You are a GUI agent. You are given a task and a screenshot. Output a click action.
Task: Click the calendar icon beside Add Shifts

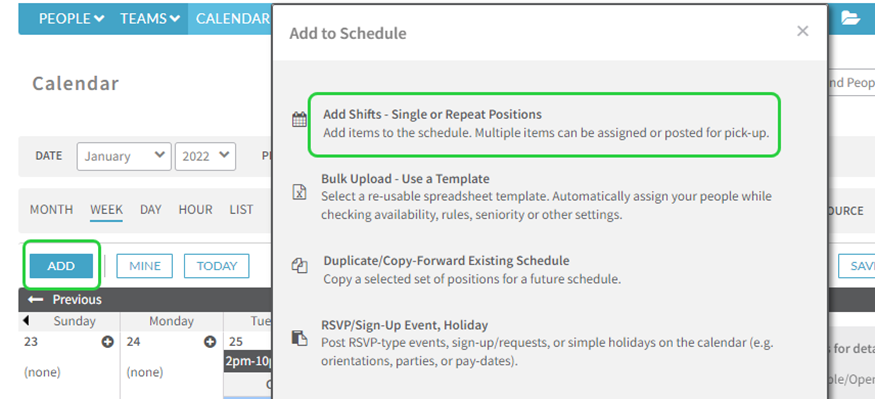pyautogui.click(x=300, y=119)
